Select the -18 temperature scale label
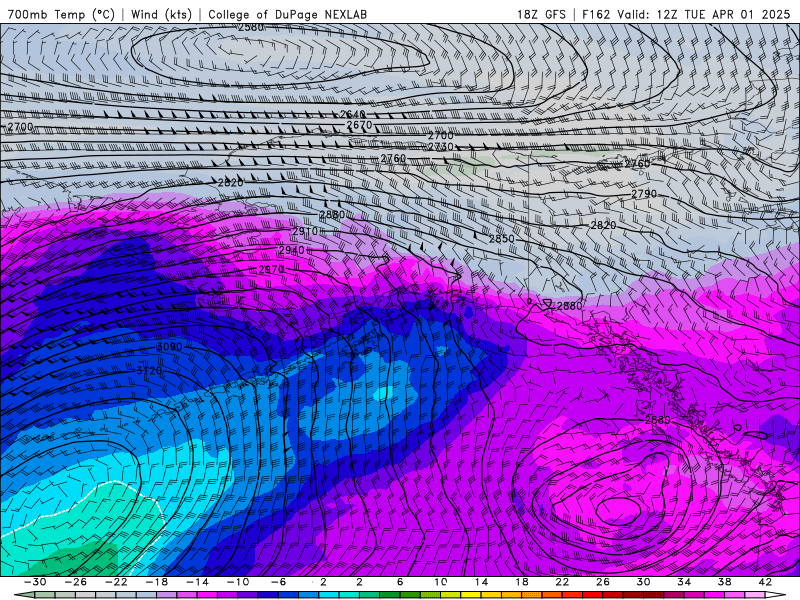This screenshot has height=600, width=800. tap(157, 582)
